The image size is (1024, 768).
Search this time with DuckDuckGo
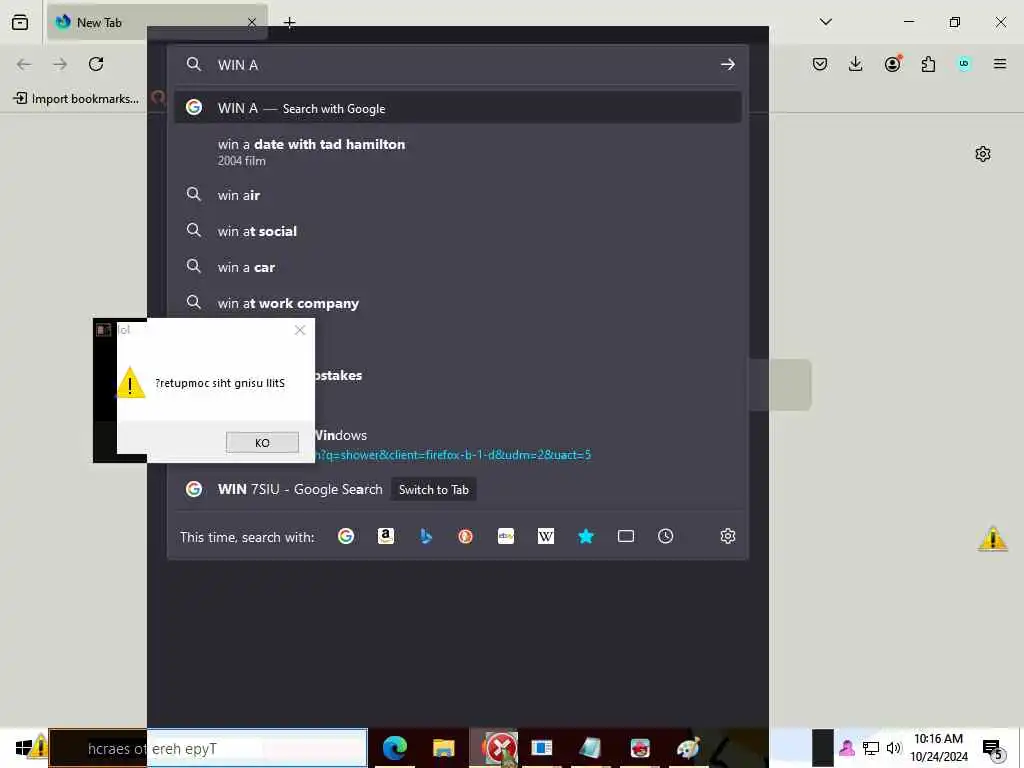tap(466, 537)
